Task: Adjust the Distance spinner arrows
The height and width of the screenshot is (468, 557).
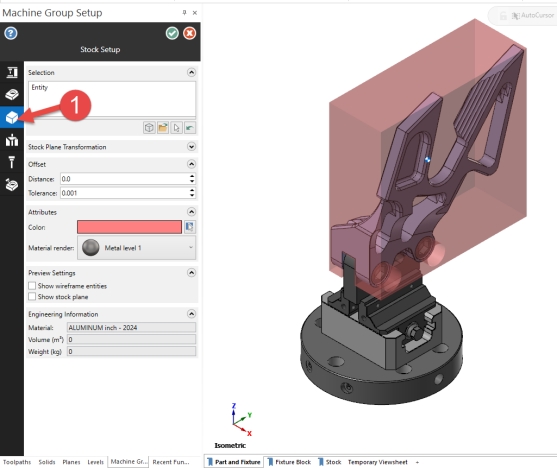Action: [192, 179]
